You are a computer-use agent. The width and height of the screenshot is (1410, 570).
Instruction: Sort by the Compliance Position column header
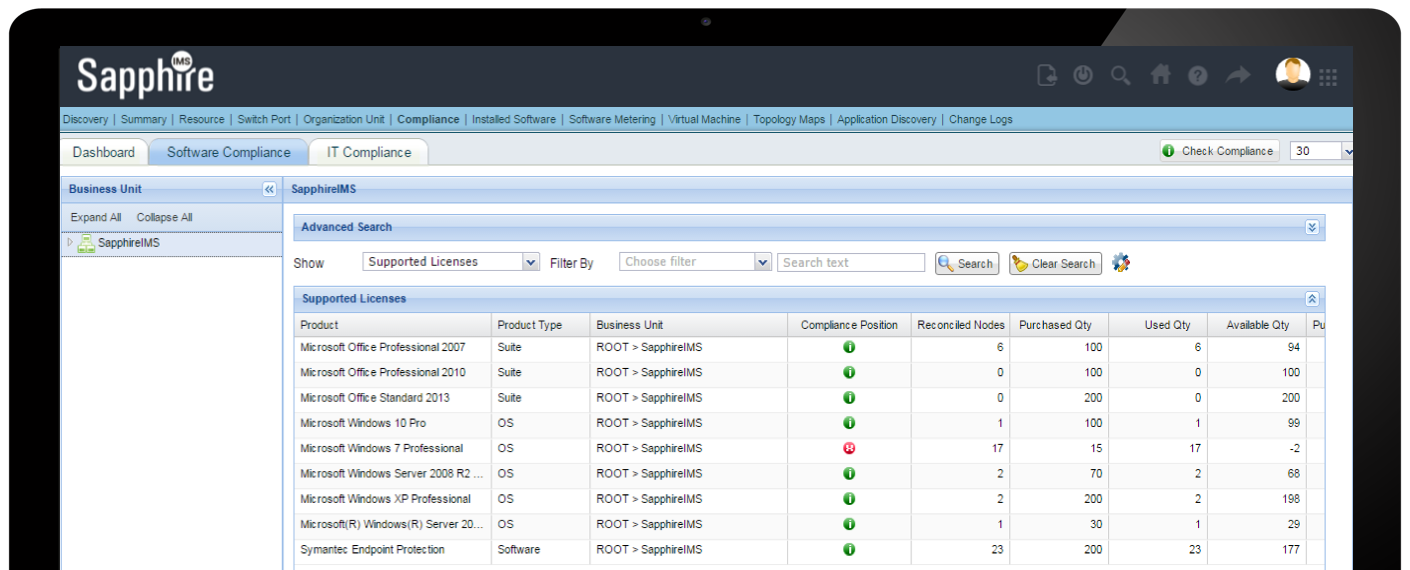coord(850,325)
